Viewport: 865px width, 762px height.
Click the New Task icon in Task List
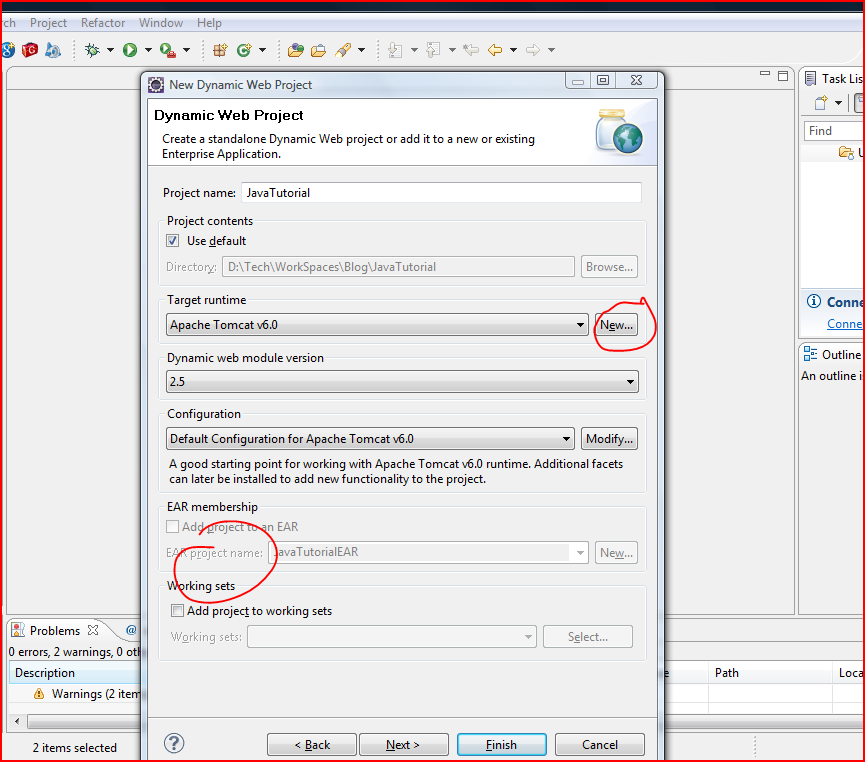[x=821, y=103]
